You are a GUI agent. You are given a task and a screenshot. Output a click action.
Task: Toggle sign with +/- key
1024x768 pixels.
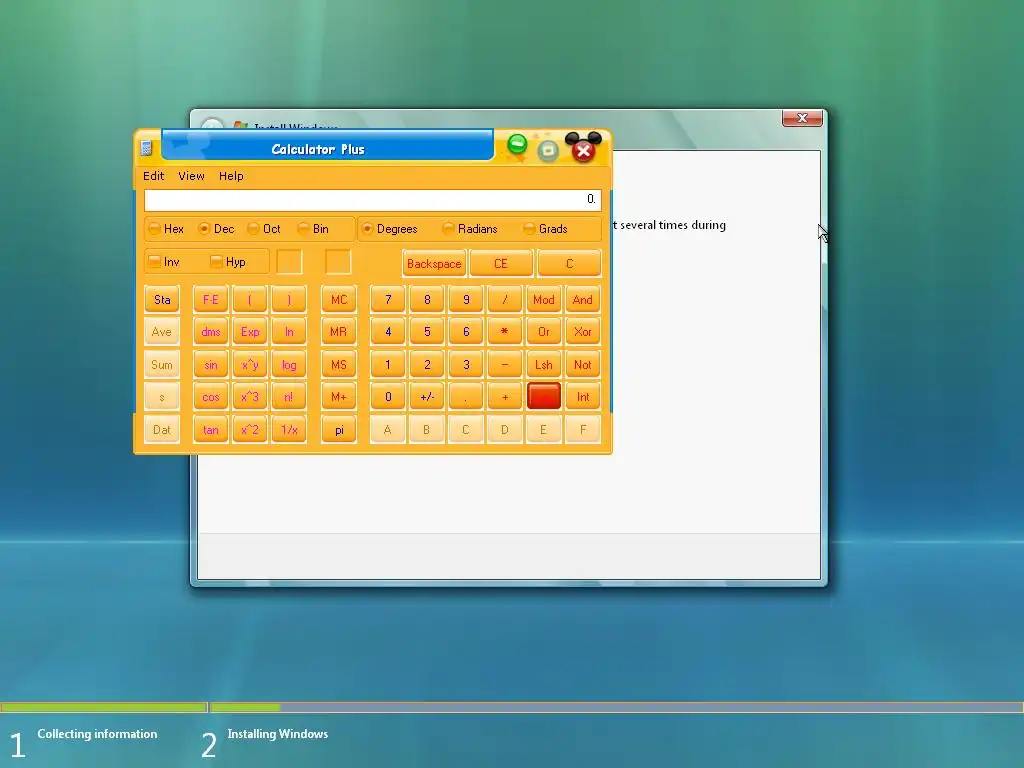pos(427,397)
